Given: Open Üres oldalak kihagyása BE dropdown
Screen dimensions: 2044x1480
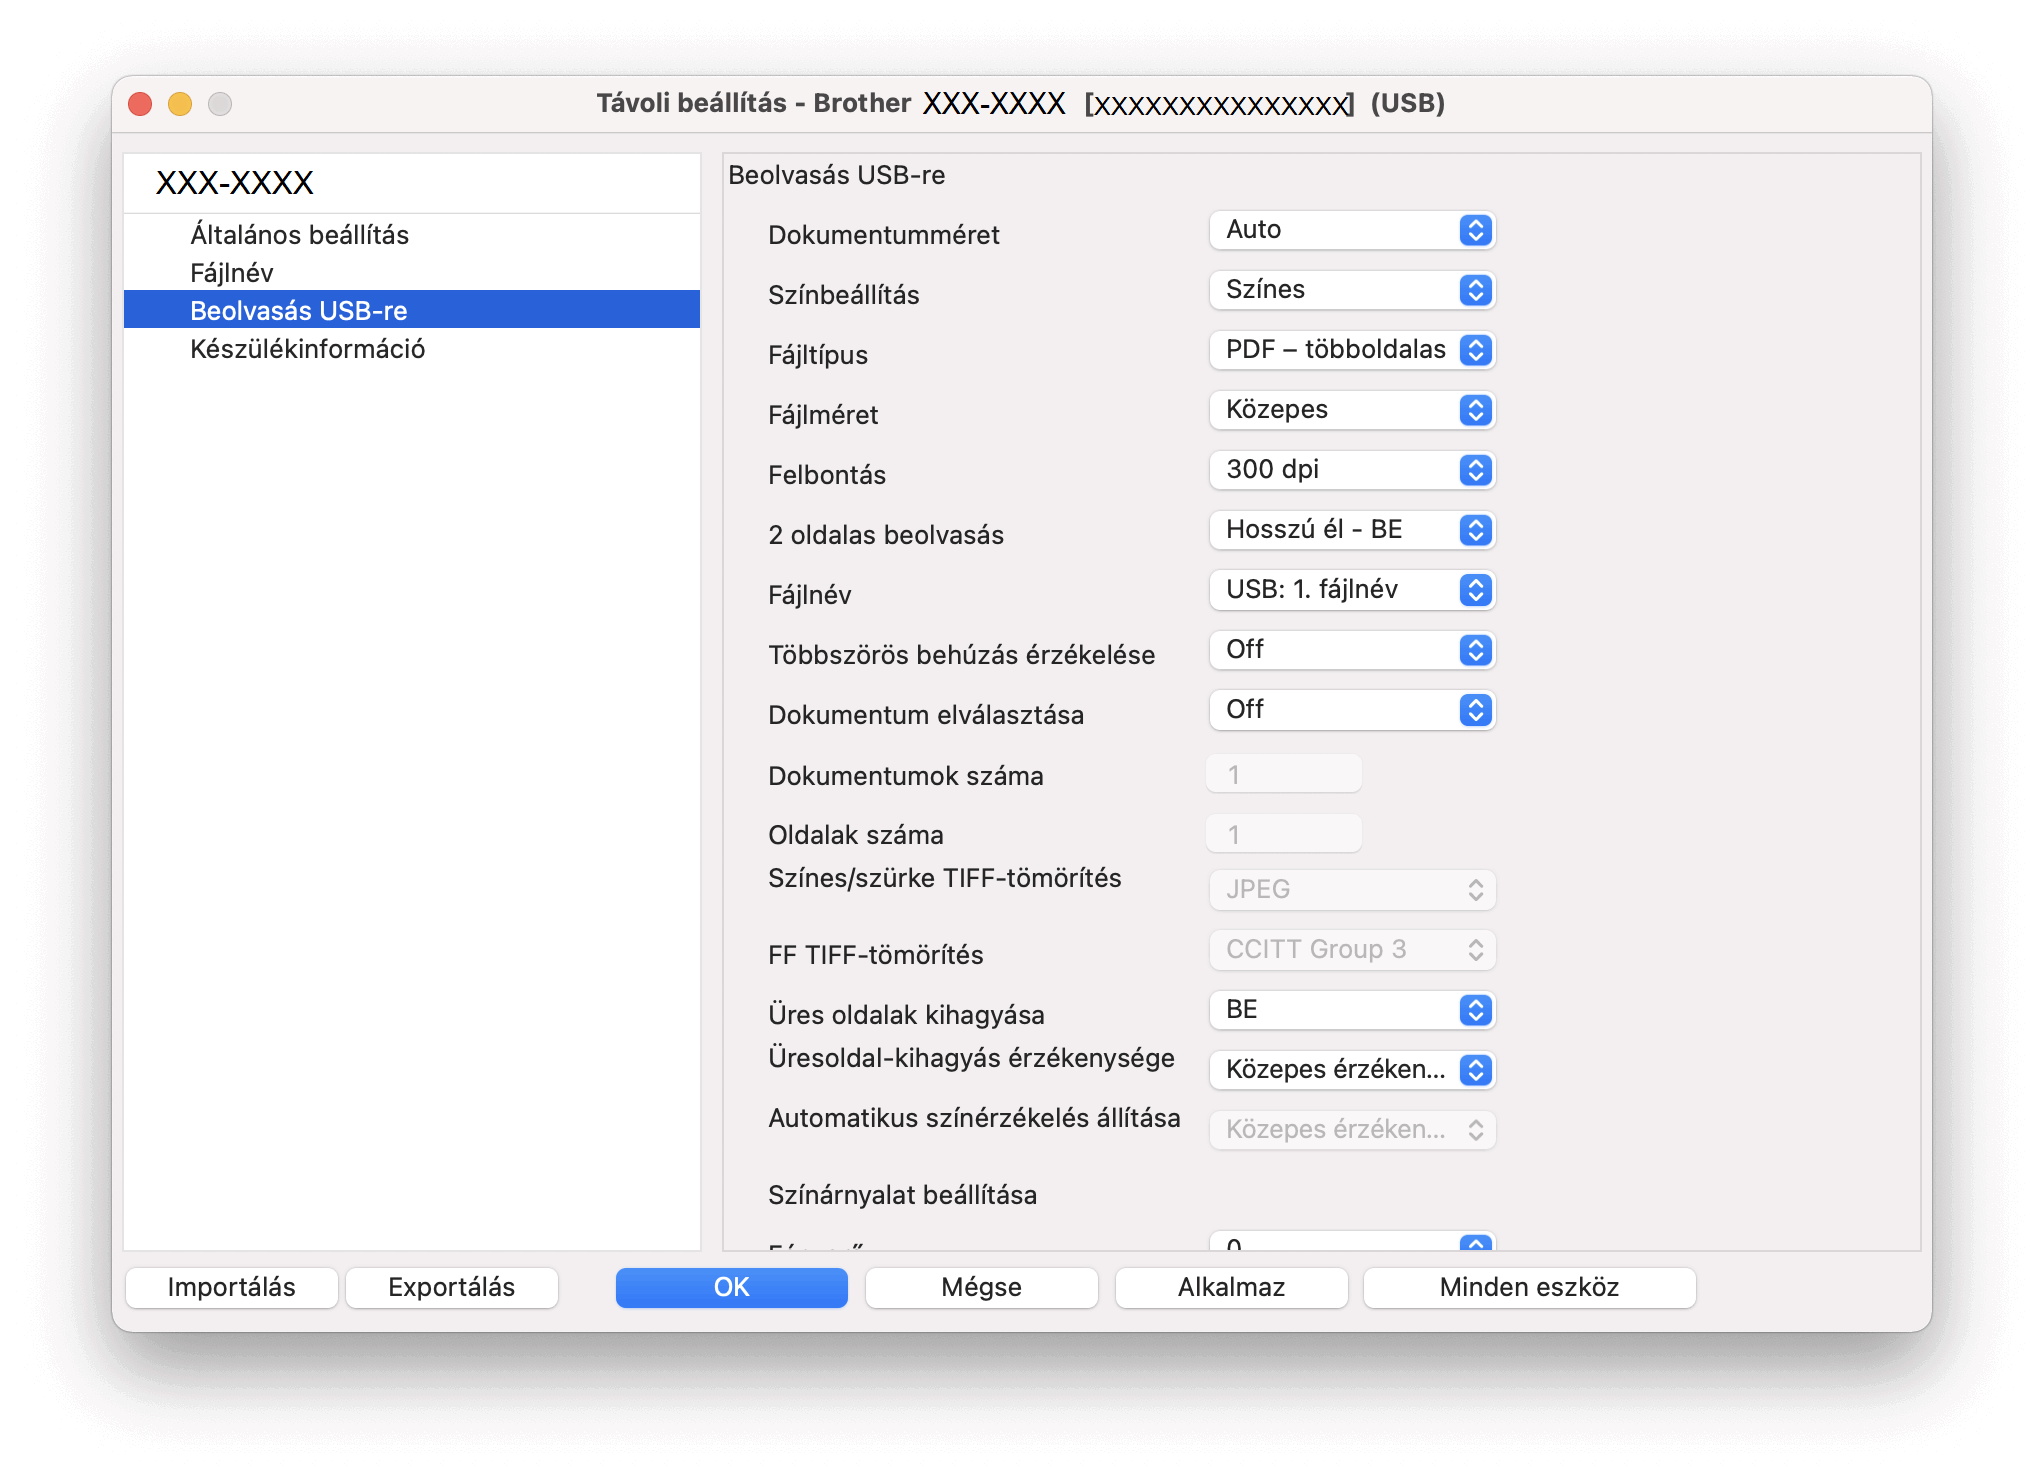Looking at the screenshot, I should 1351,1010.
